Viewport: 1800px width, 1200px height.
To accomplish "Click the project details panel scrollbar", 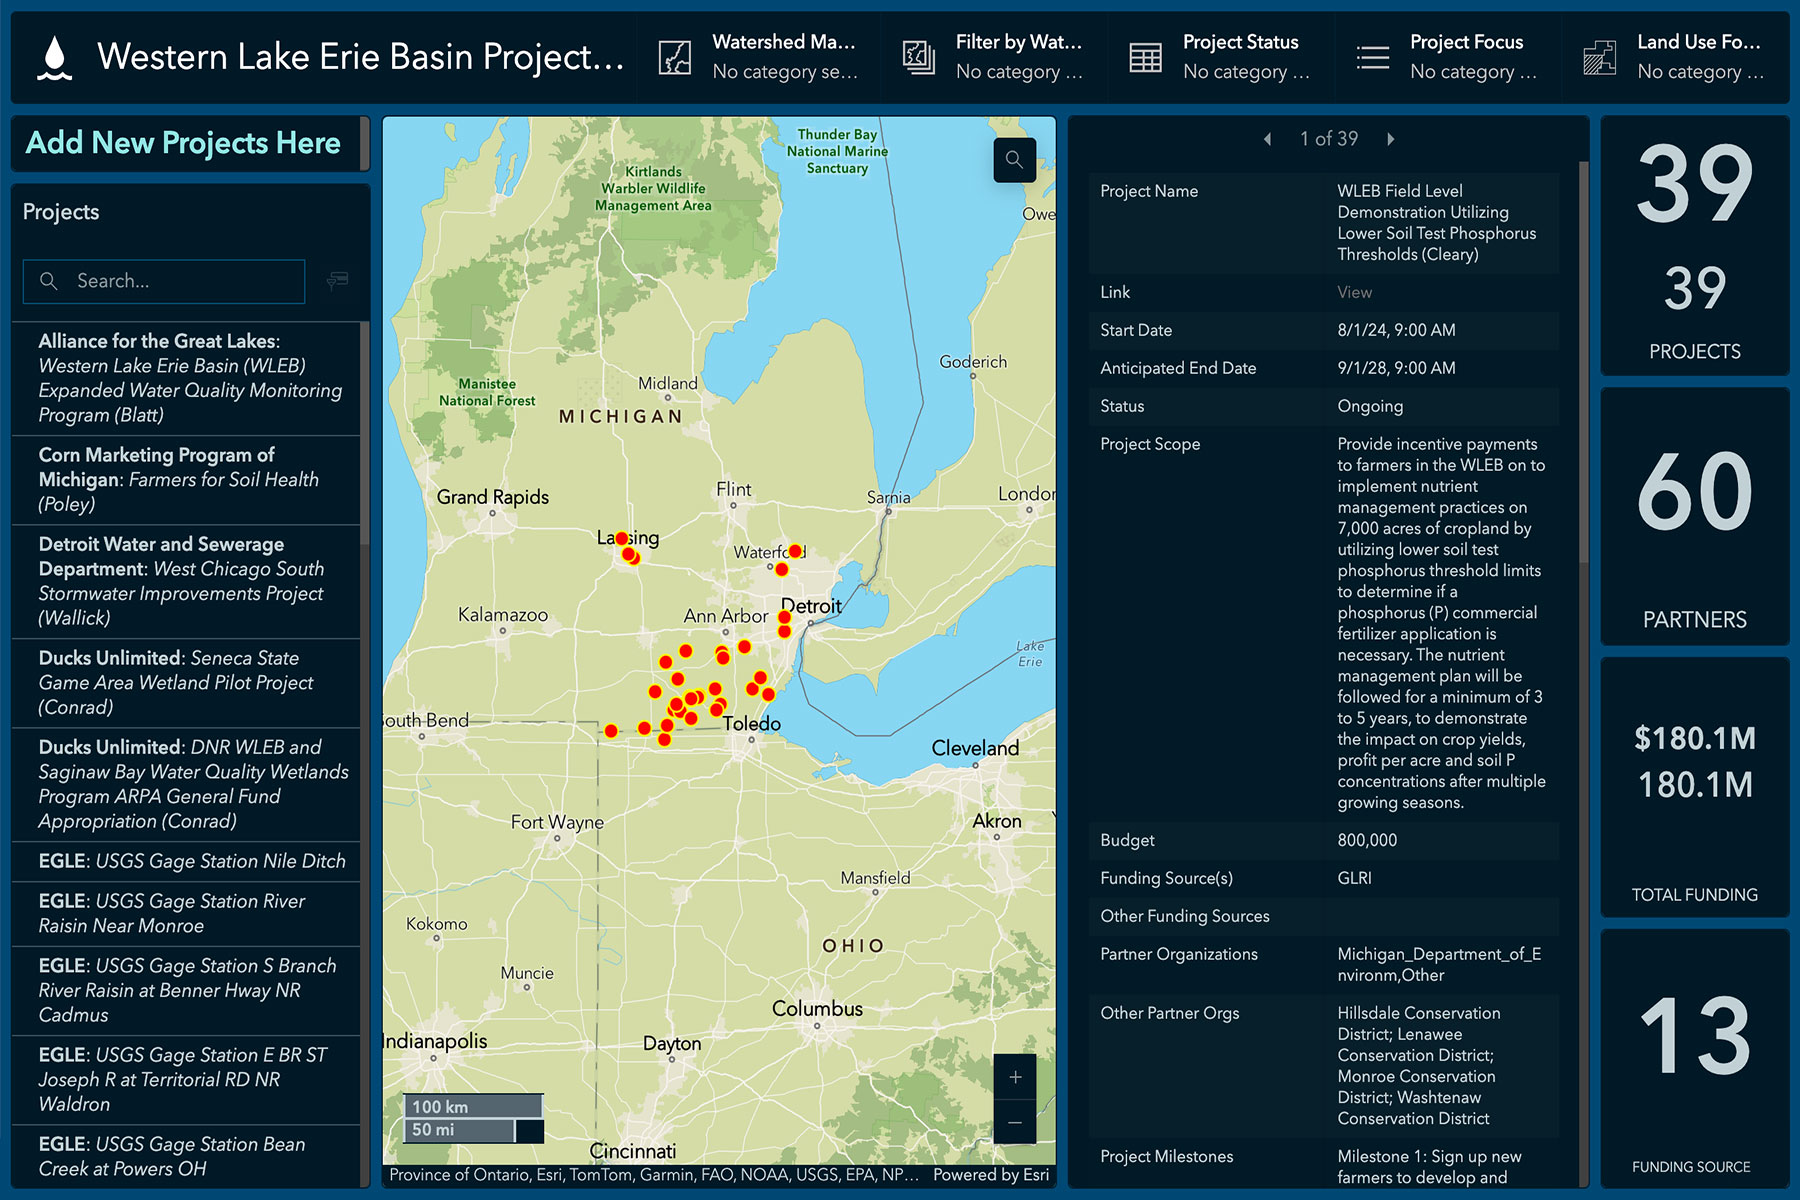I will point(1583,360).
